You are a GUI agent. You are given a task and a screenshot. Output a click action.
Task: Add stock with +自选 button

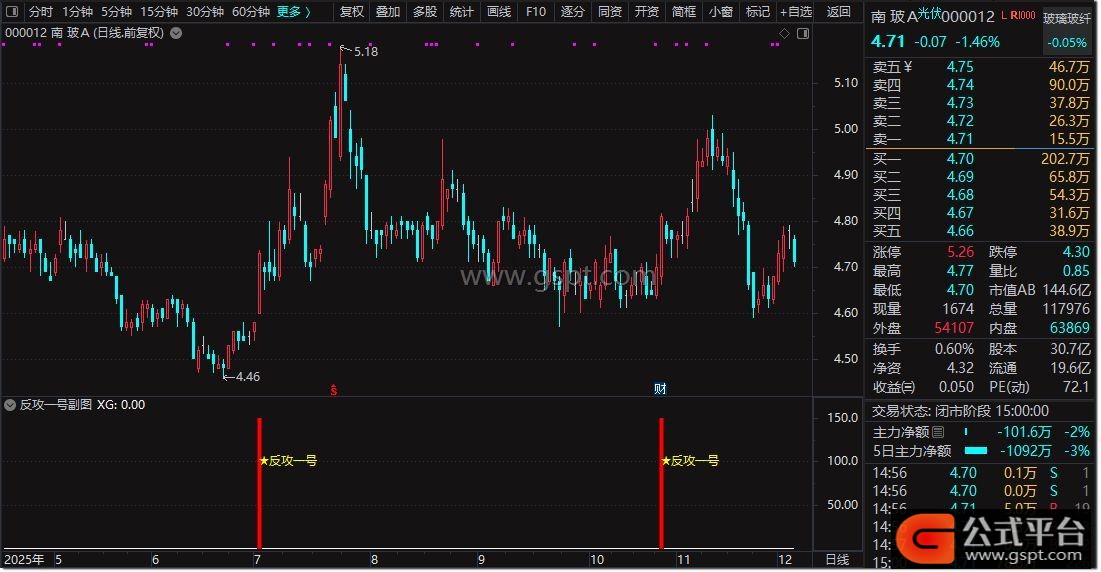tap(796, 12)
